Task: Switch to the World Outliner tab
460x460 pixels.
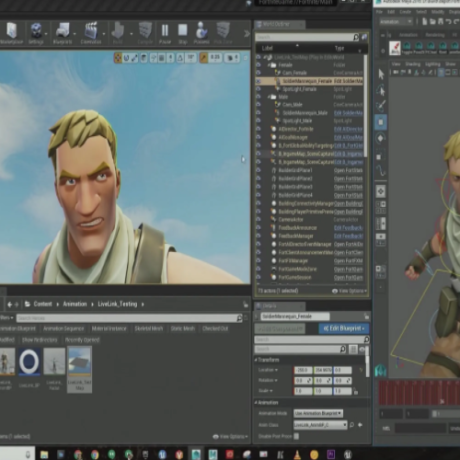Action: point(279,24)
